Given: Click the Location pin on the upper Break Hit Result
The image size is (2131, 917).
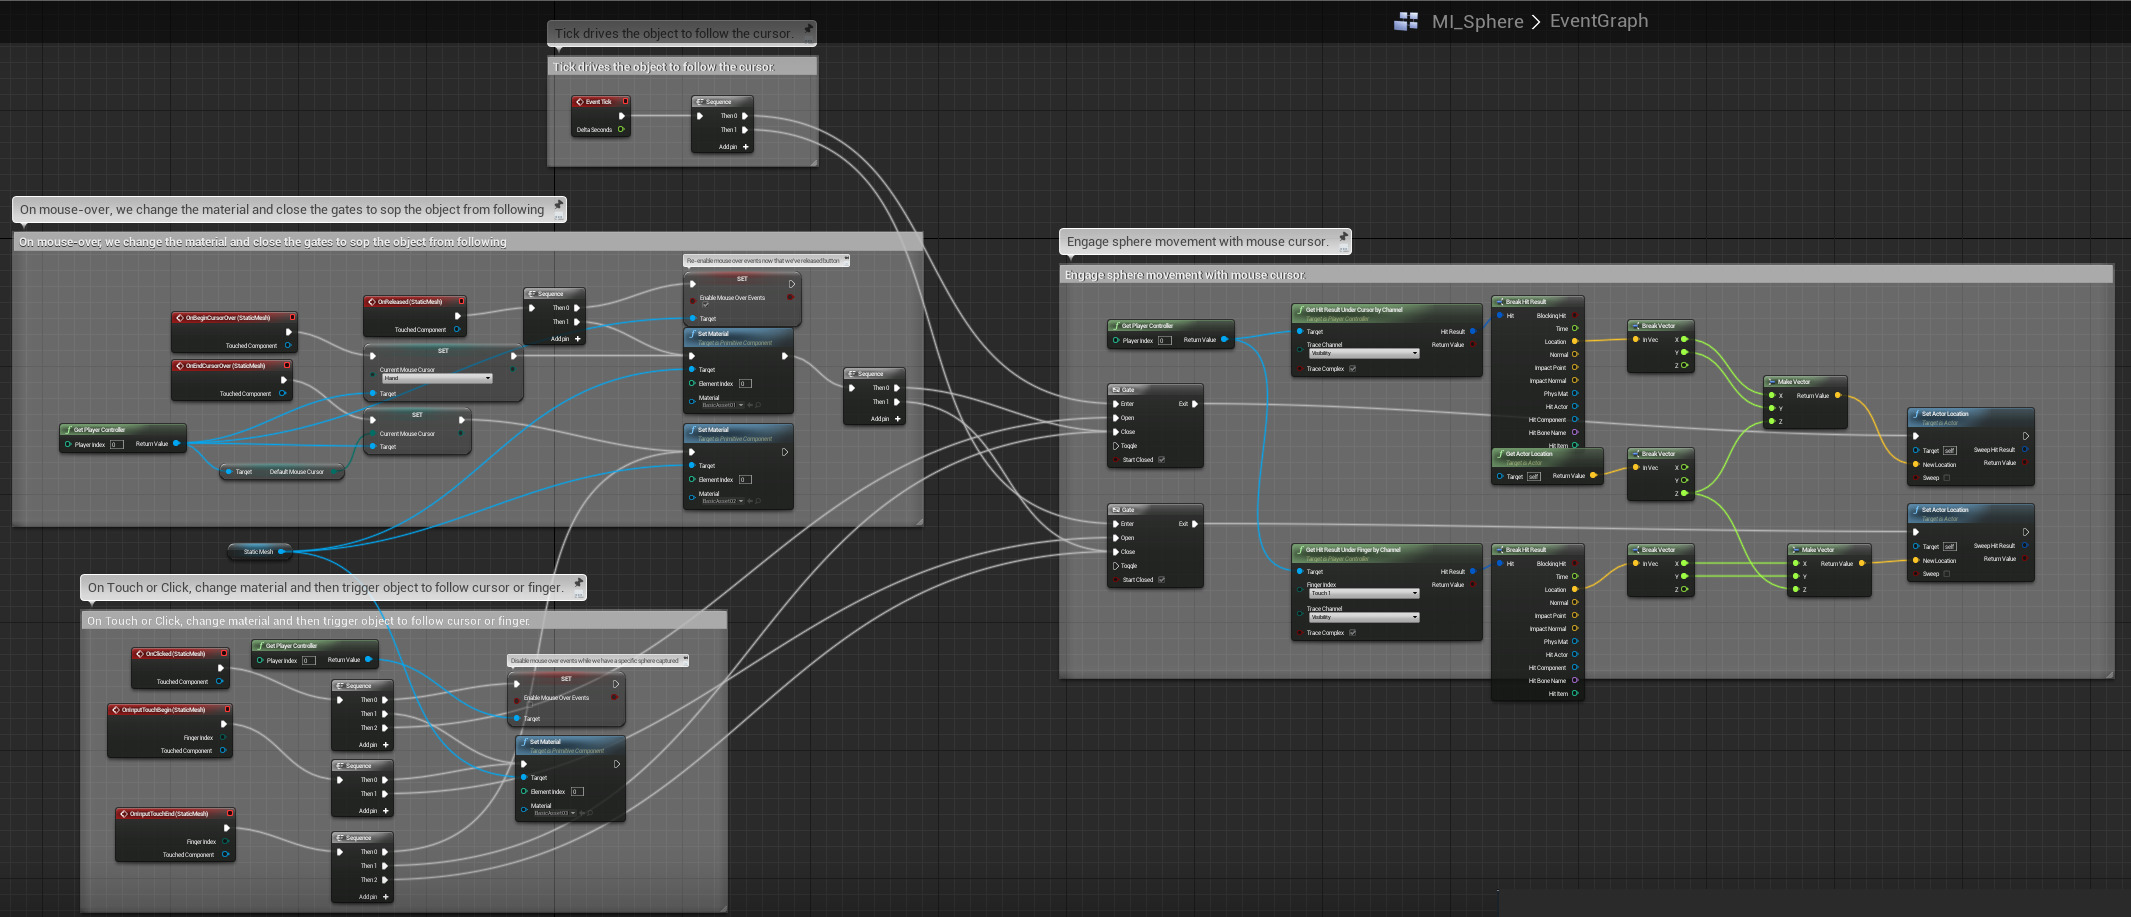Looking at the screenshot, I should pos(1575,341).
